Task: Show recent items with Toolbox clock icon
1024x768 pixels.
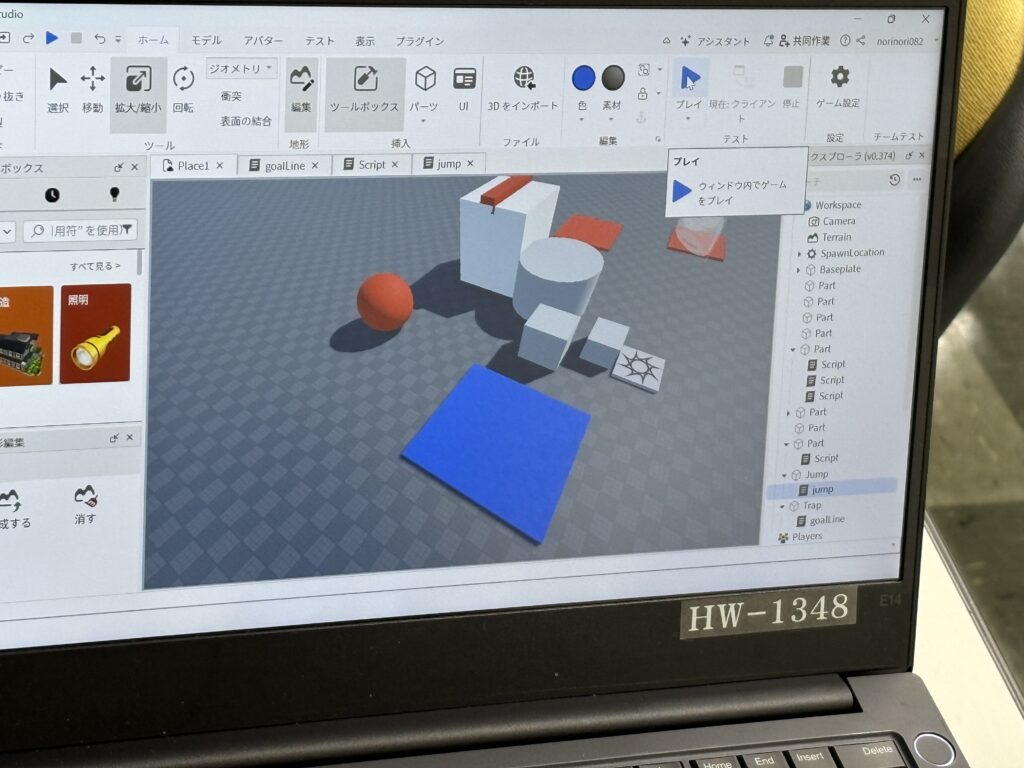Action: [52, 195]
